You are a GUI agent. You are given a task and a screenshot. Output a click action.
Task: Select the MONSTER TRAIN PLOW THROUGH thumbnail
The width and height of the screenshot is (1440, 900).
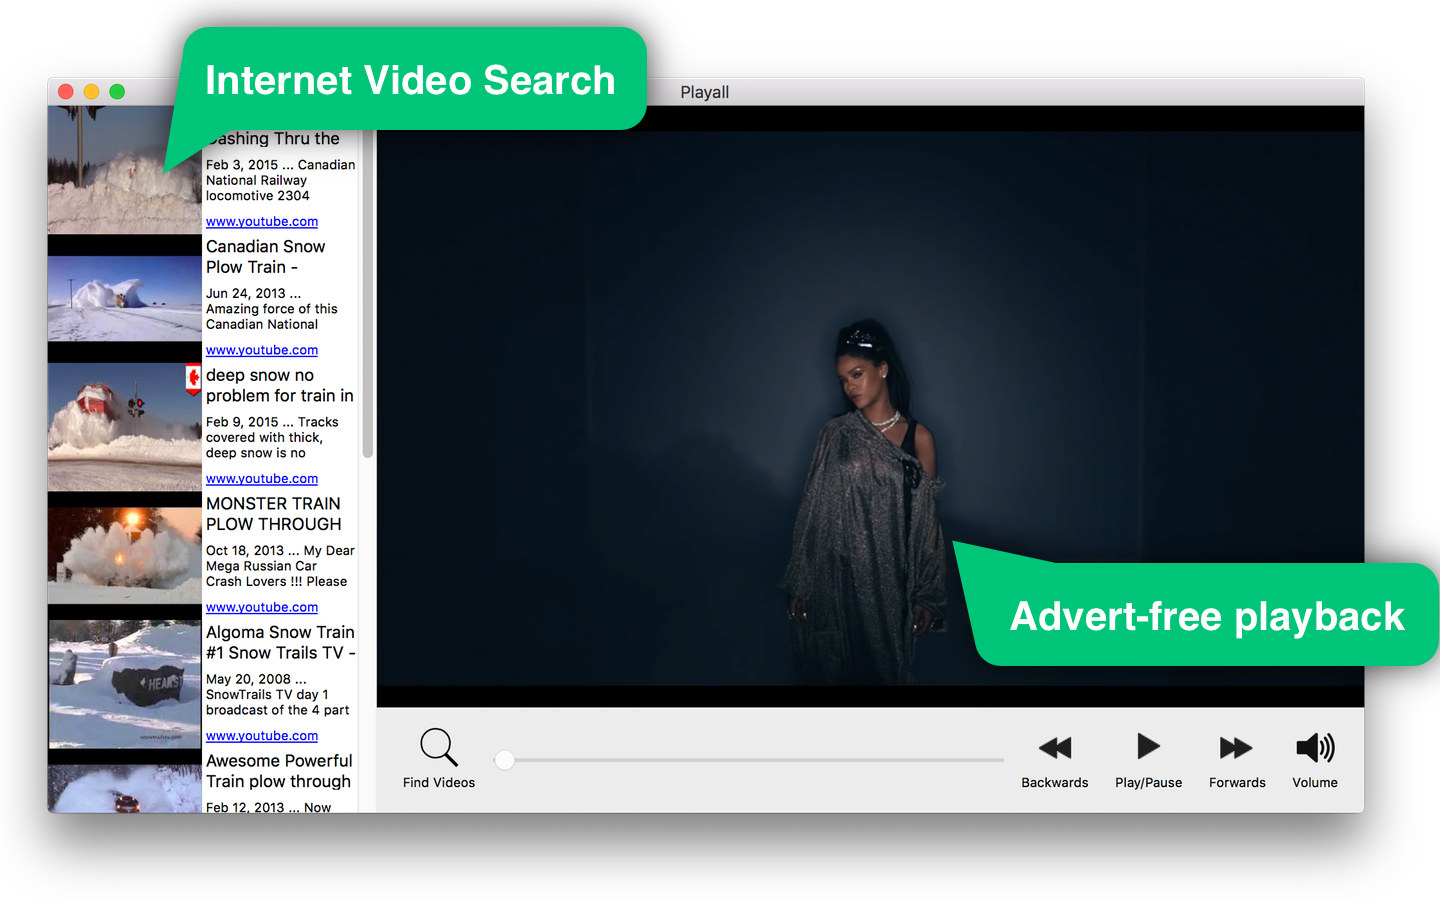(x=124, y=555)
